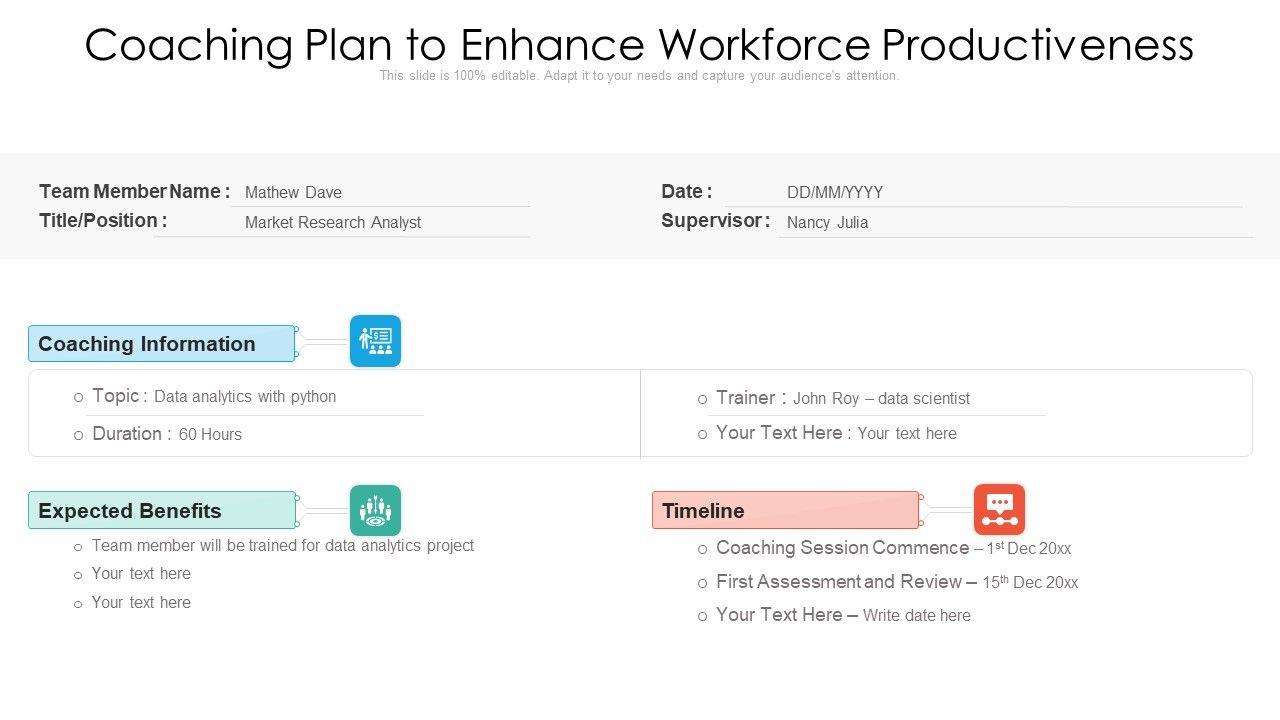Click the editable slide subtitle text
The height and width of the screenshot is (720, 1280).
(639, 76)
